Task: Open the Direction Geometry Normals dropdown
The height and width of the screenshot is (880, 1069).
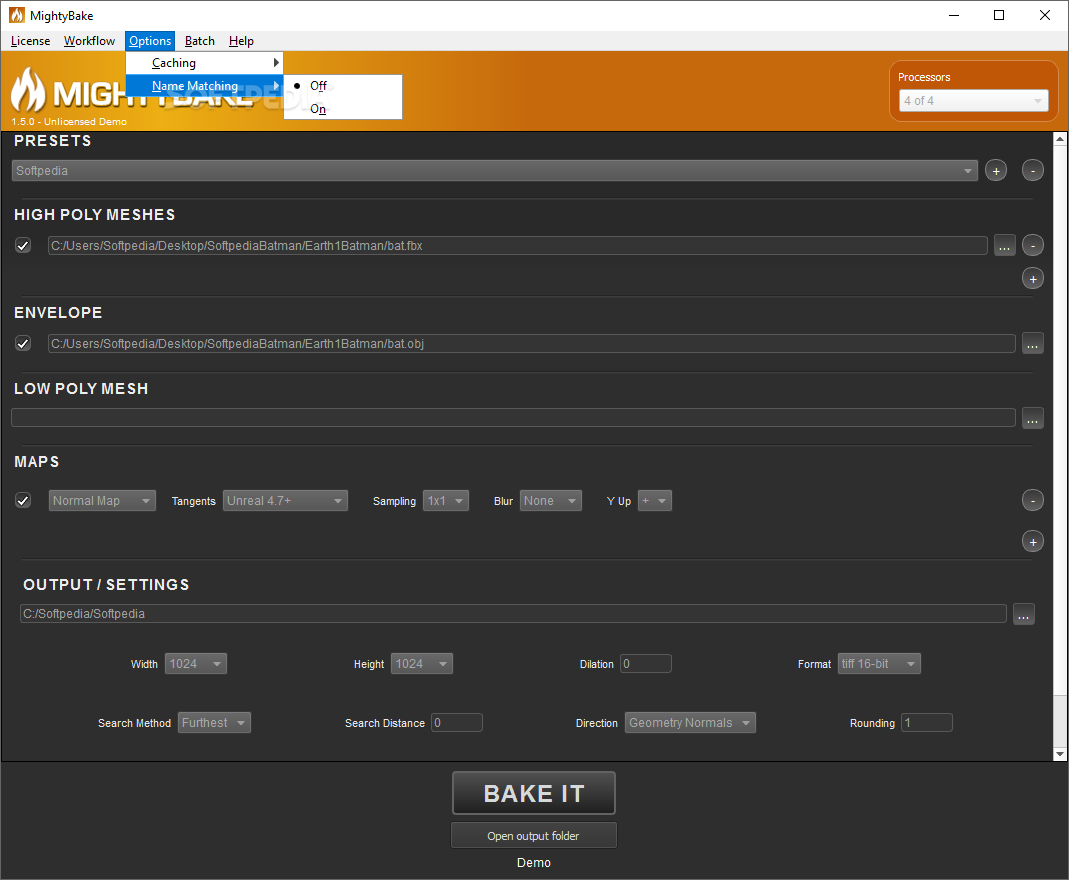Action: [690, 723]
